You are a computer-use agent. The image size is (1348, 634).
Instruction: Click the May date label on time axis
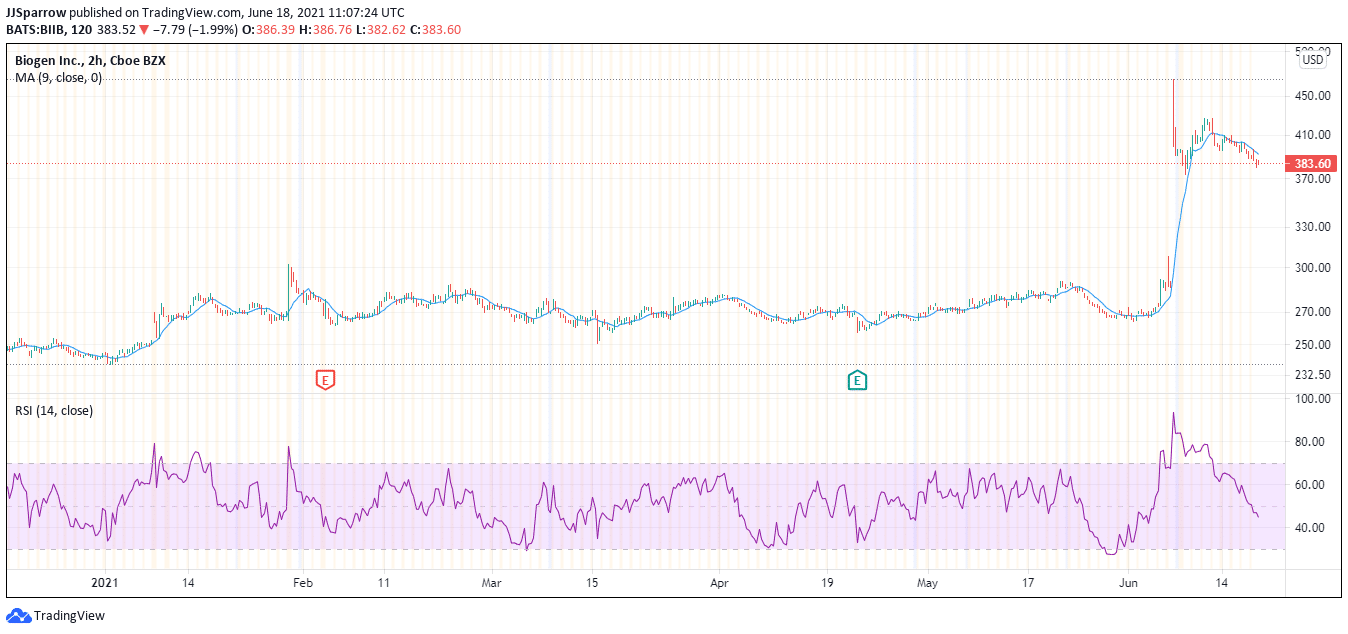click(928, 582)
